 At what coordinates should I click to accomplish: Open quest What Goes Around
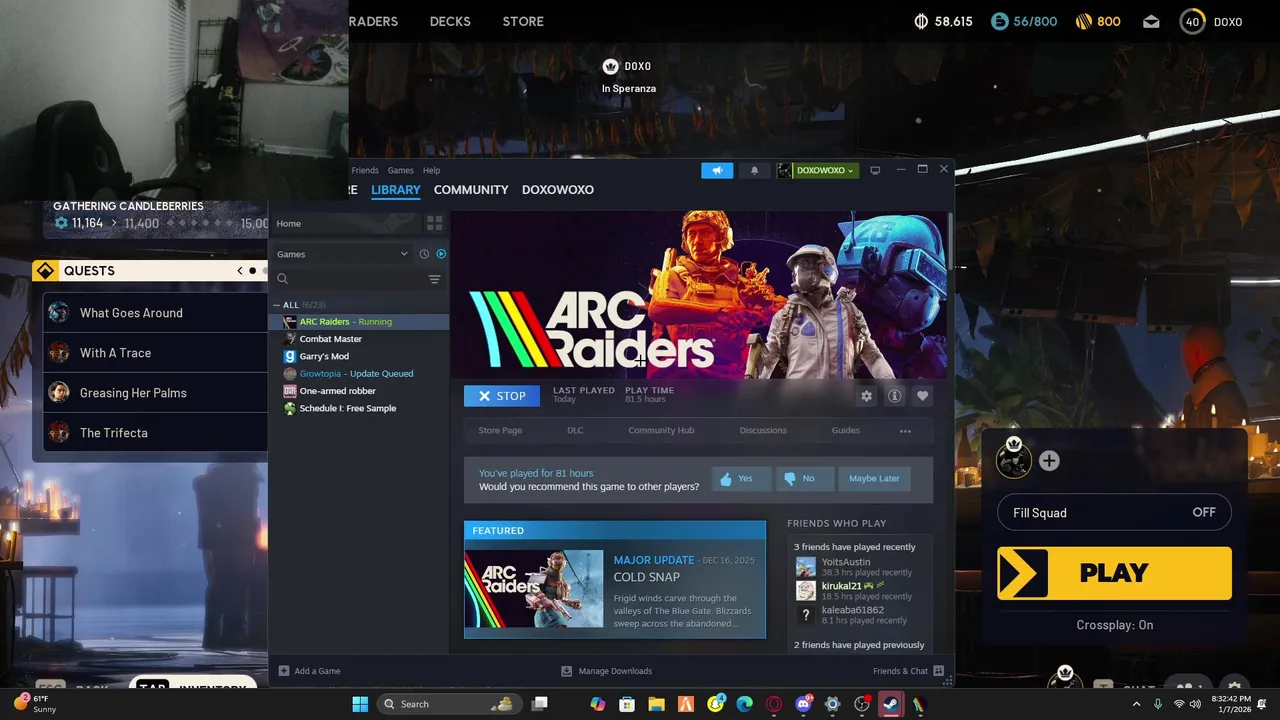coord(155,313)
